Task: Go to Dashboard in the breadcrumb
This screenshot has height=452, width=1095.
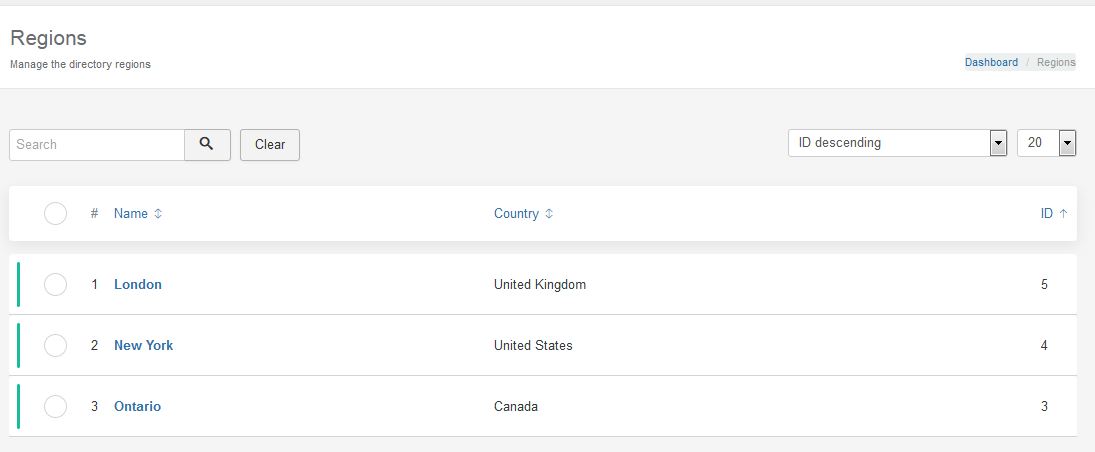Action: point(991,62)
